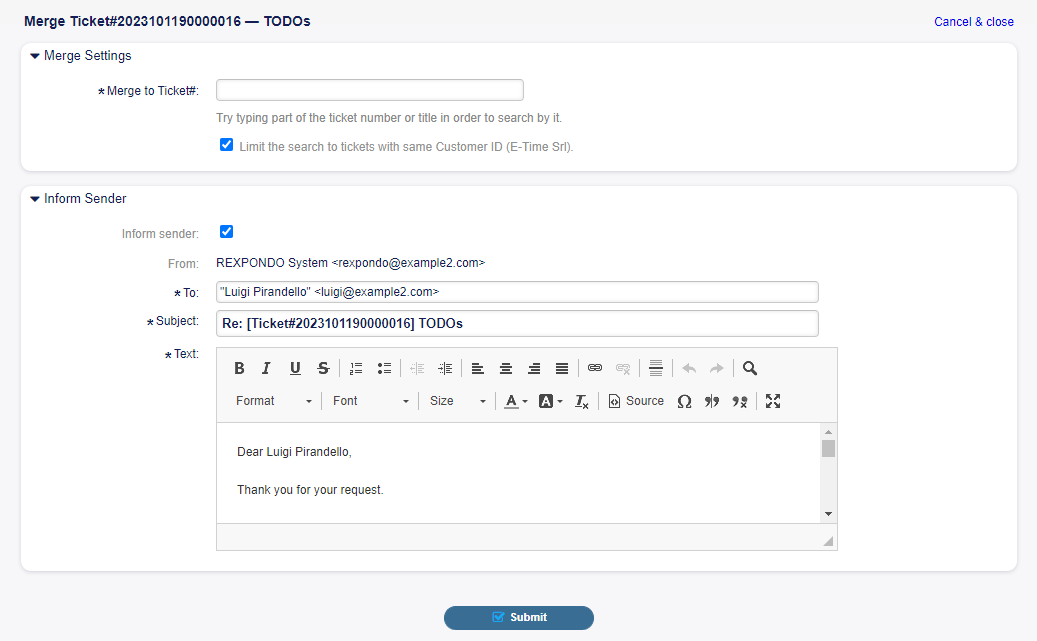Open the Size dropdown
1037x641 pixels.
coord(457,401)
